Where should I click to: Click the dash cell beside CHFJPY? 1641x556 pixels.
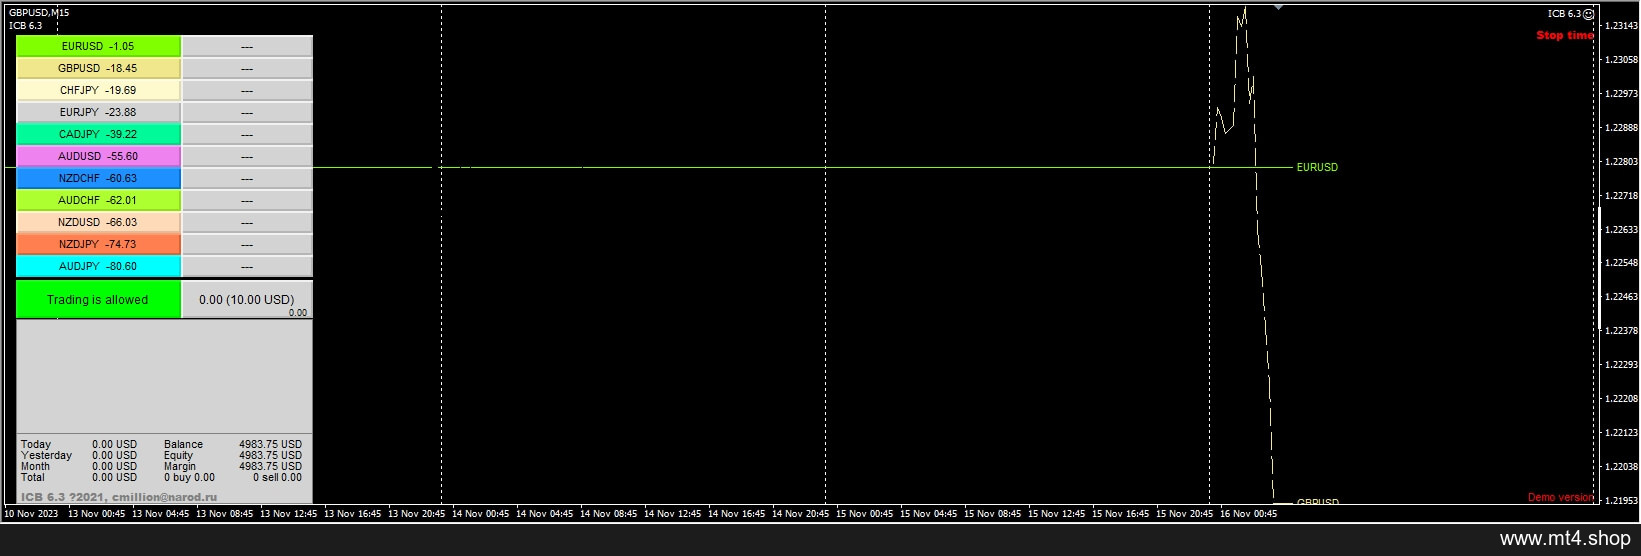[x=247, y=90]
